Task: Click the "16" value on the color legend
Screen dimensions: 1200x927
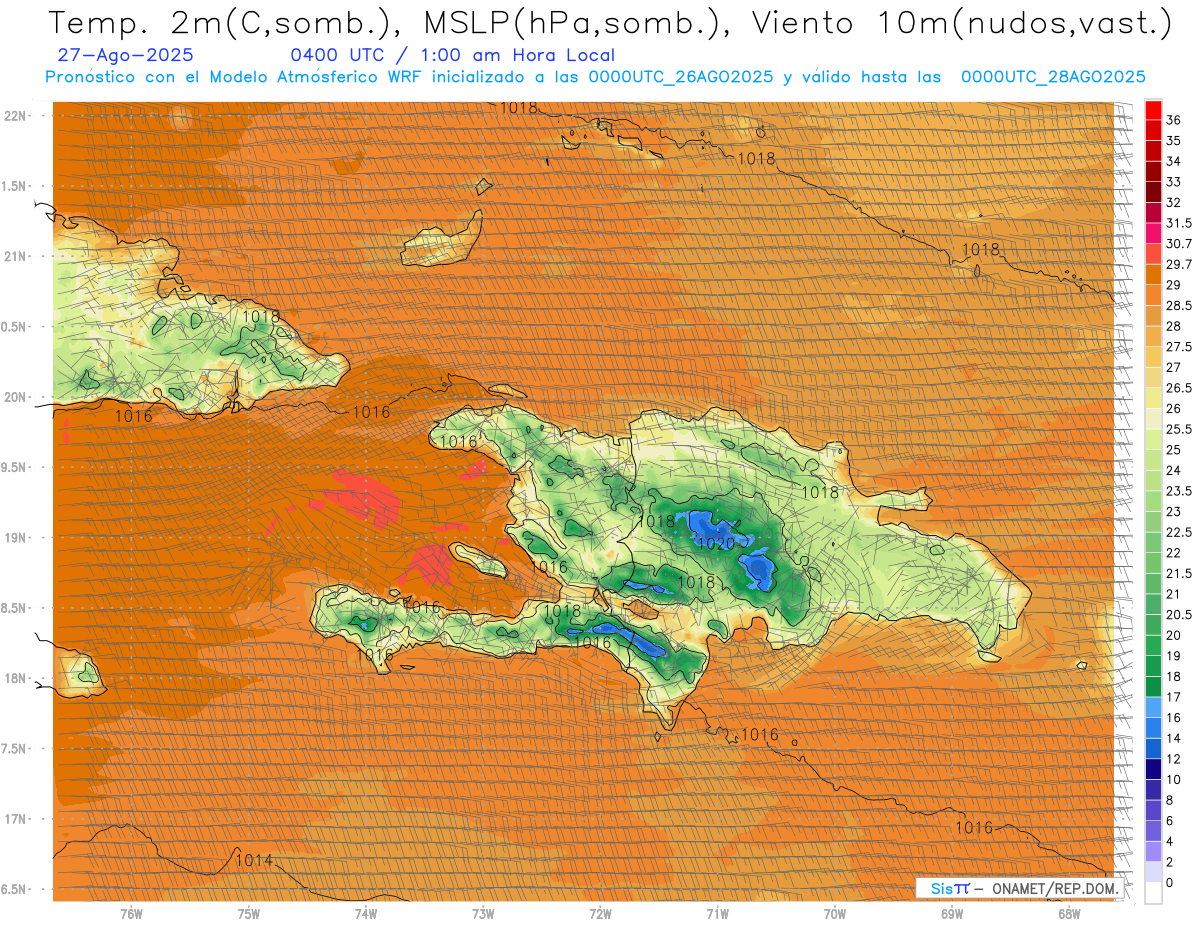Action: 1174,718
